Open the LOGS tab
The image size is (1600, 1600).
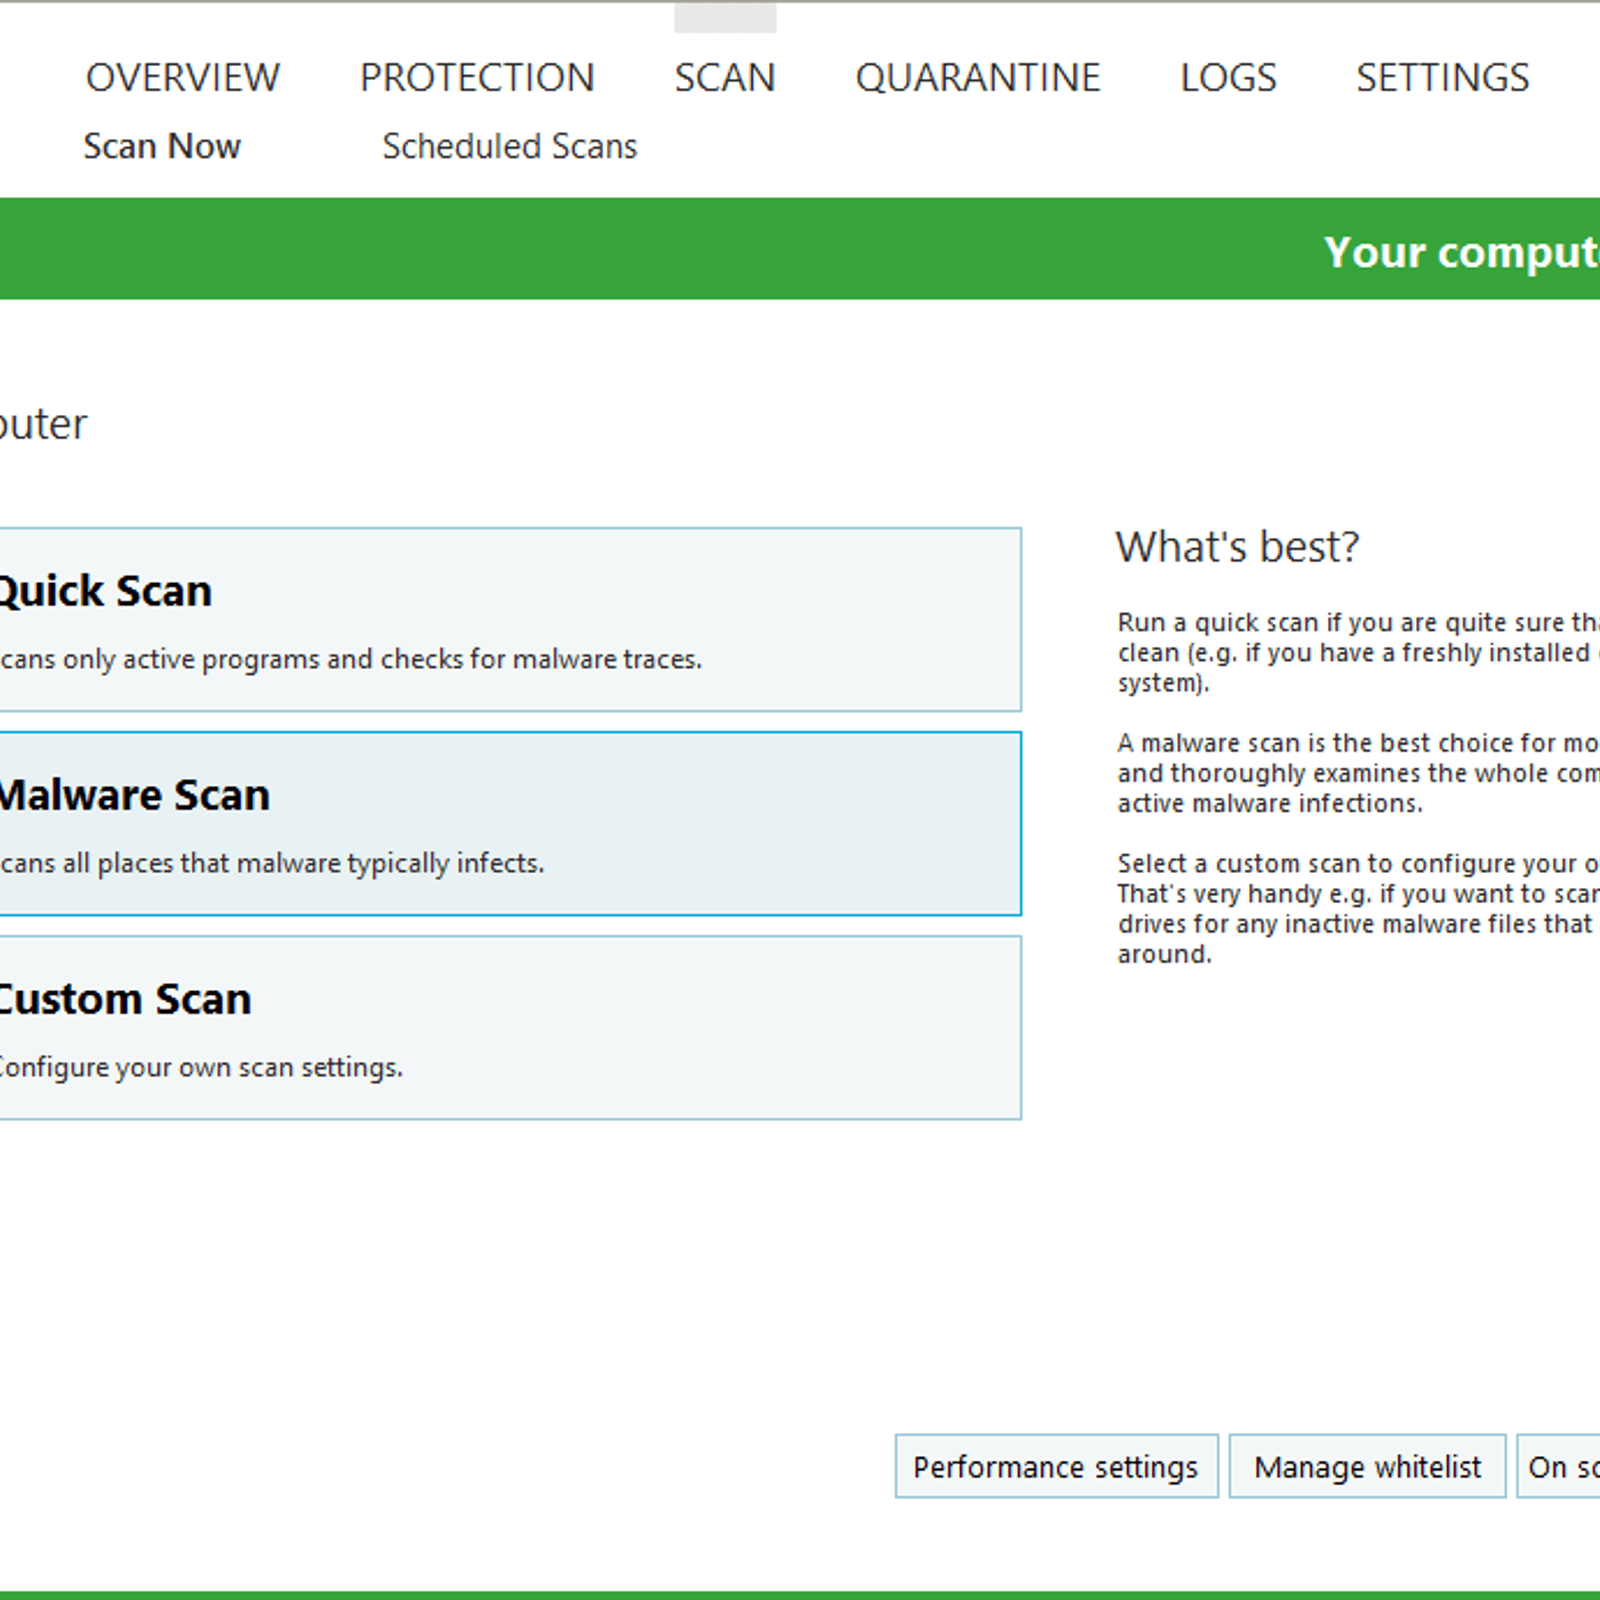click(x=1228, y=78)
